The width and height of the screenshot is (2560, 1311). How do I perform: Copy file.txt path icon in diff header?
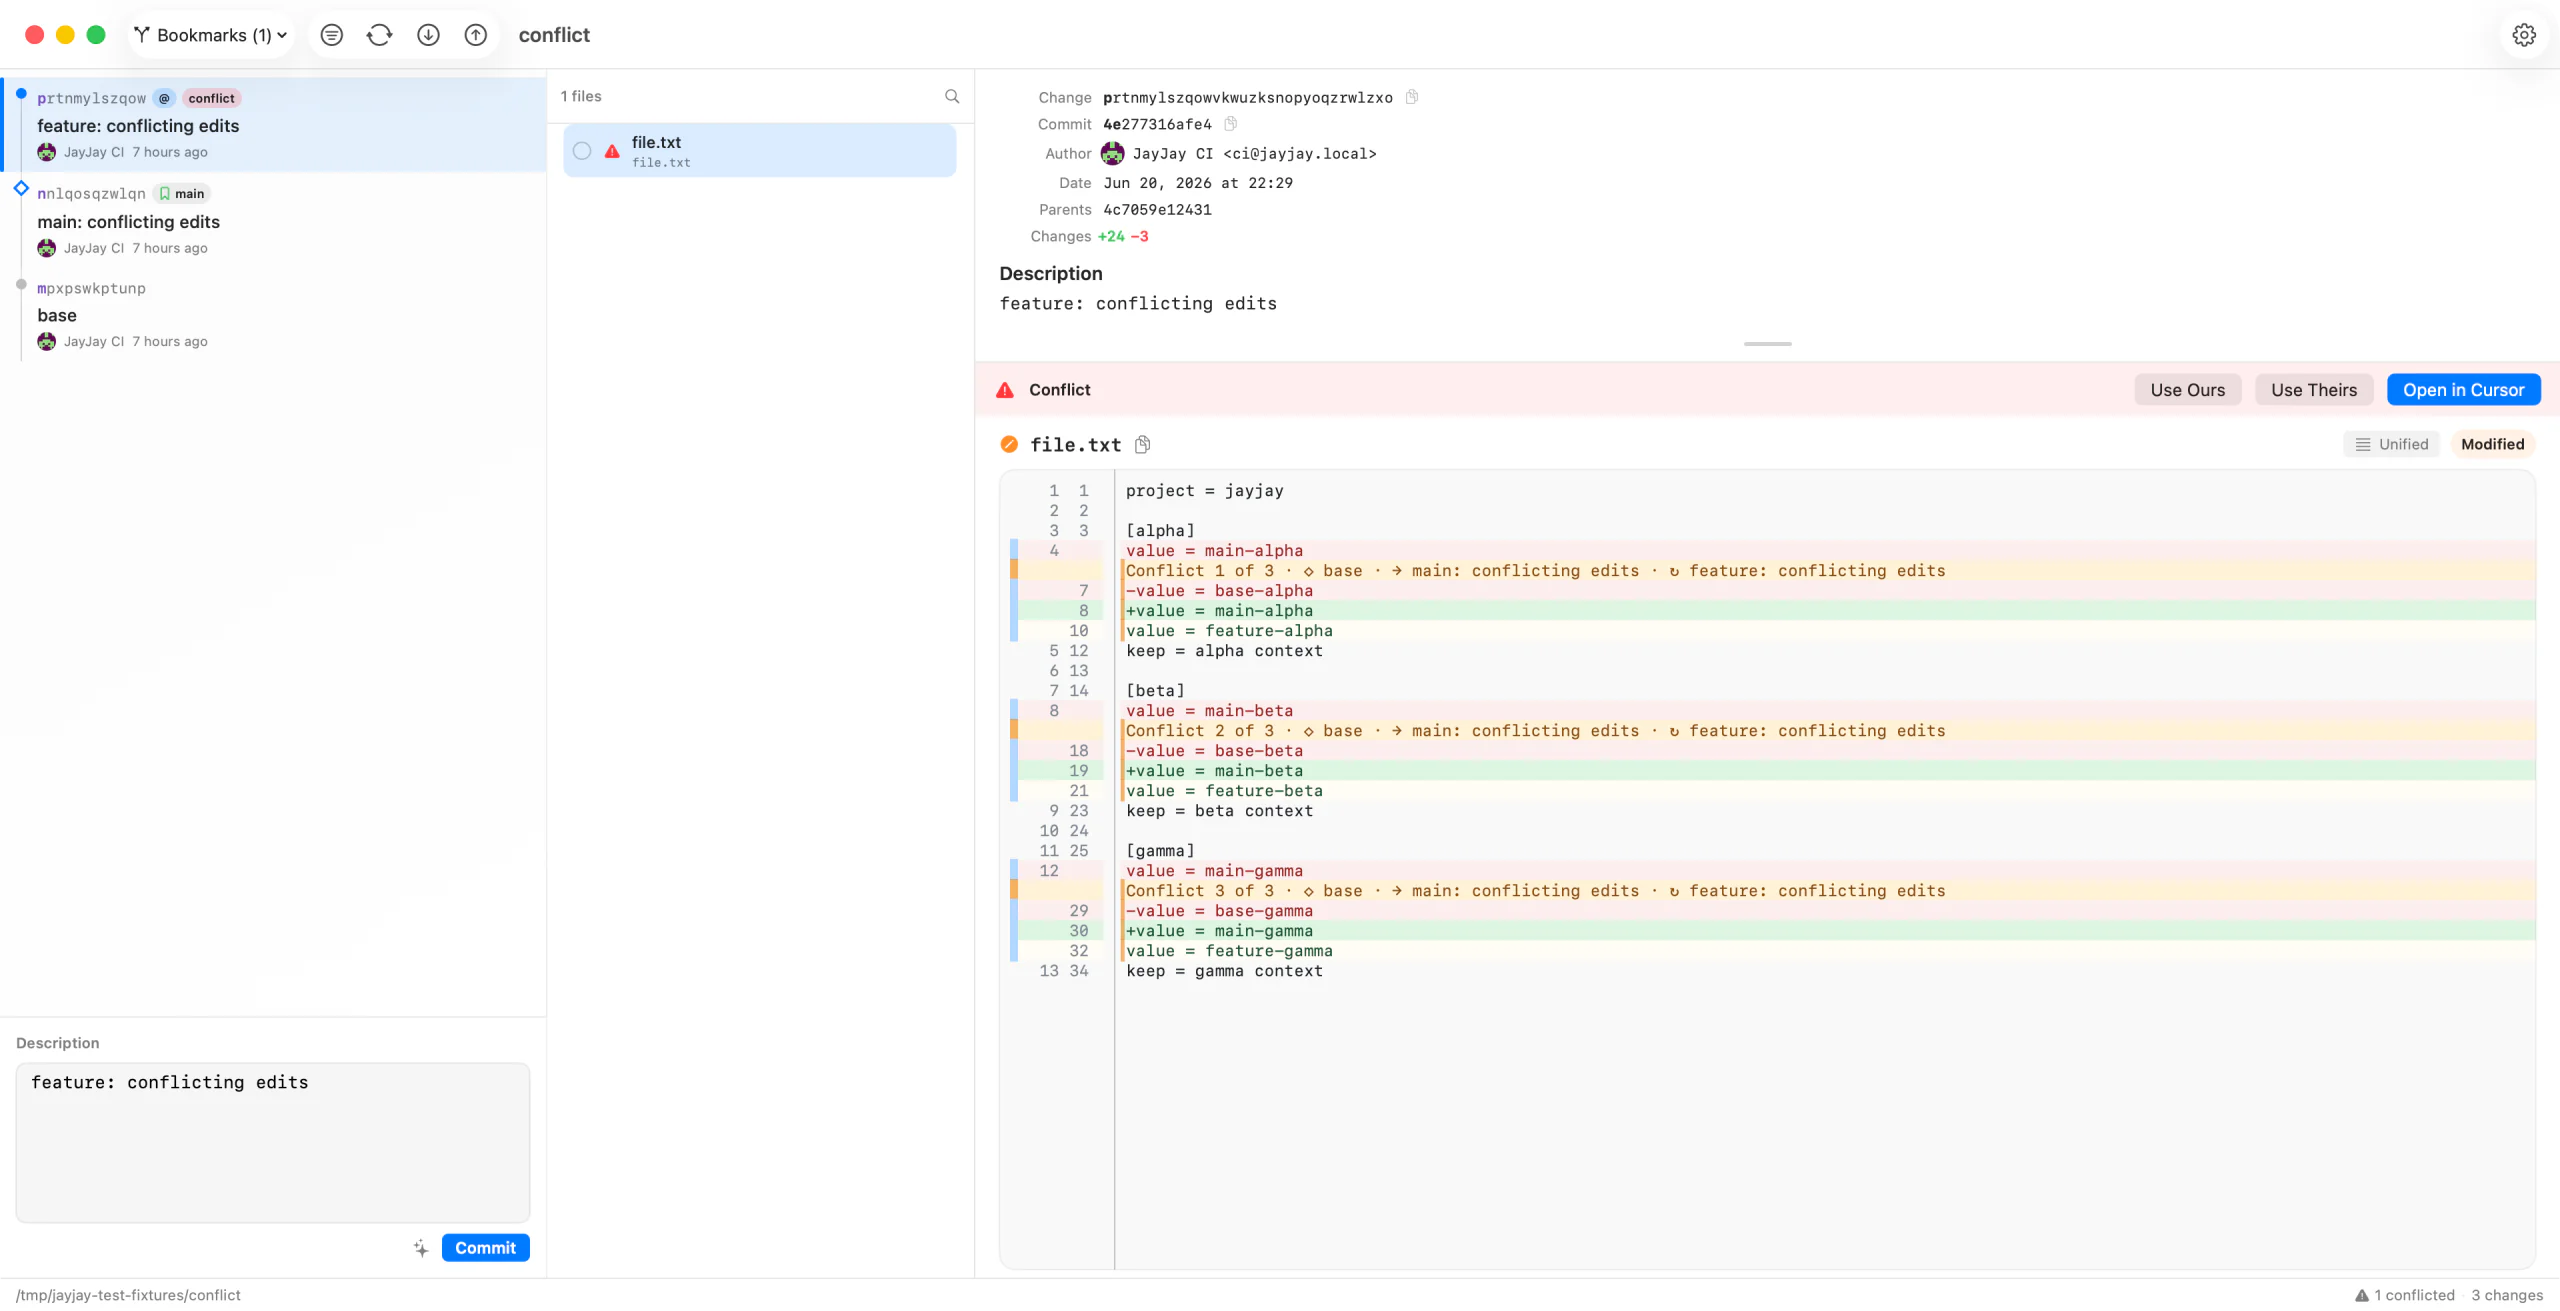(1143, 444)
